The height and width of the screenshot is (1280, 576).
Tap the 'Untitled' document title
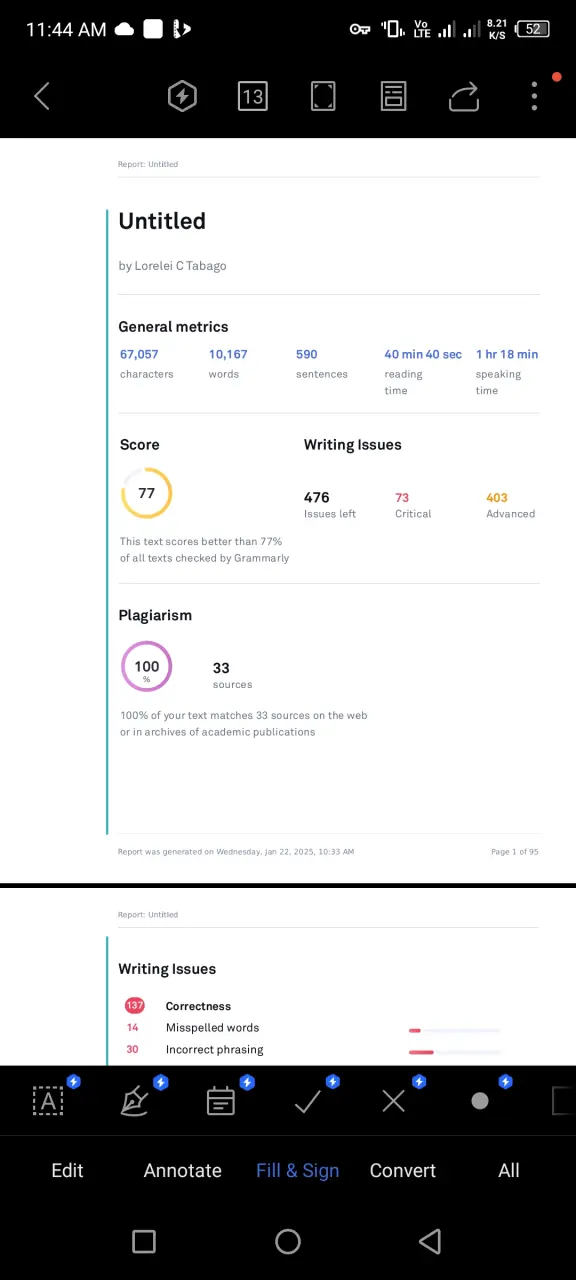pos(162,221)
